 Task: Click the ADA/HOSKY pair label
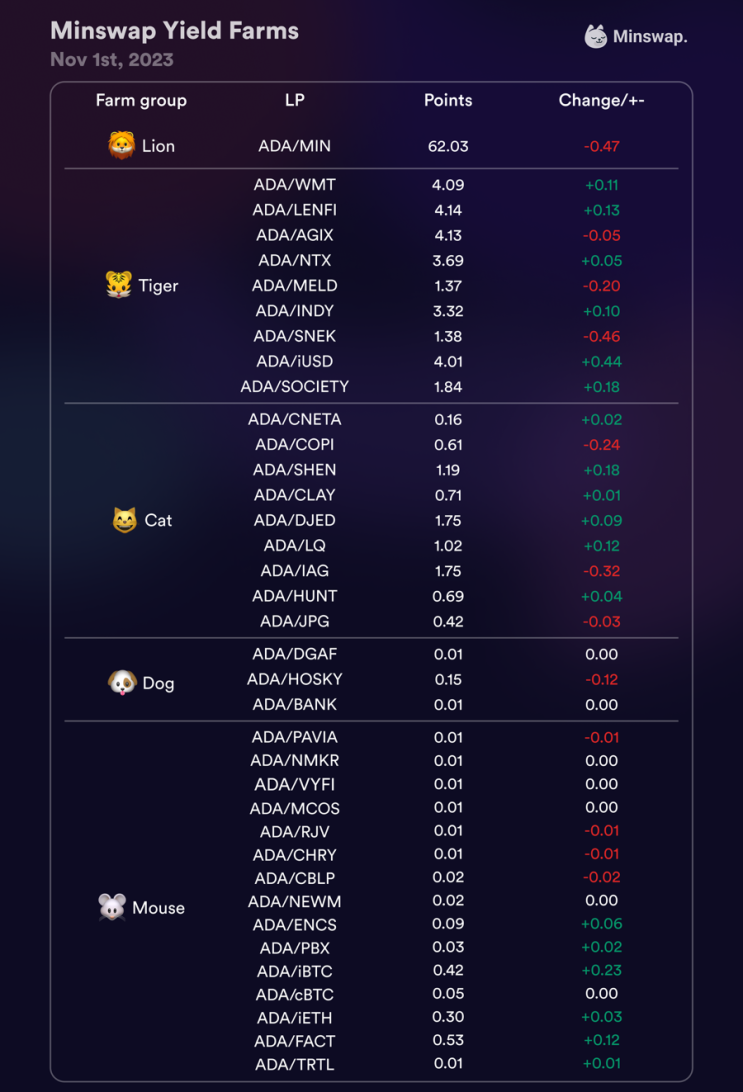click(294, 679)
